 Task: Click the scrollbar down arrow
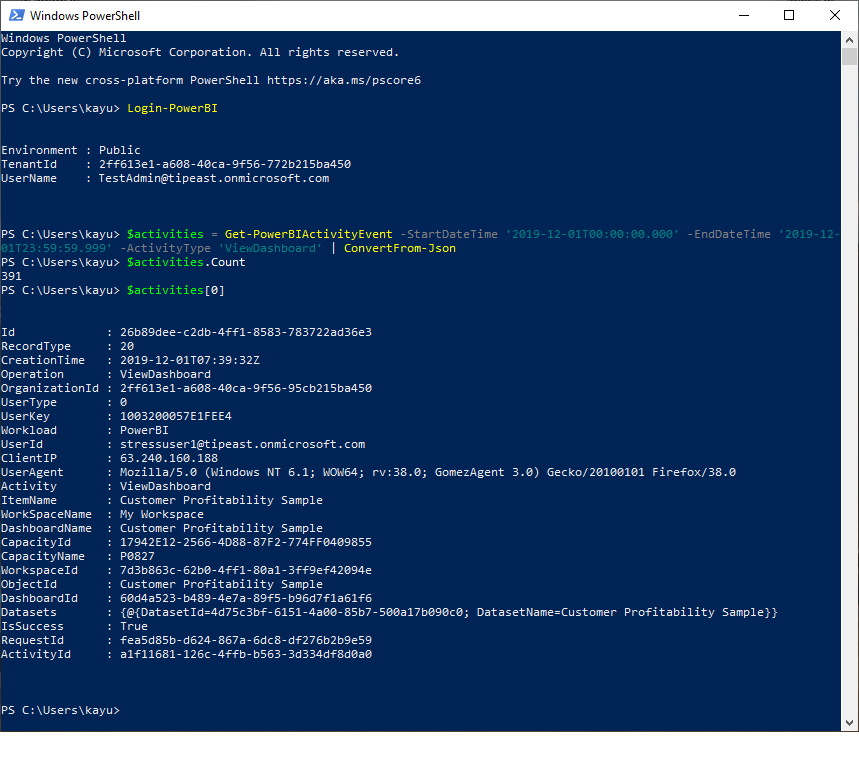click(849, 723)
